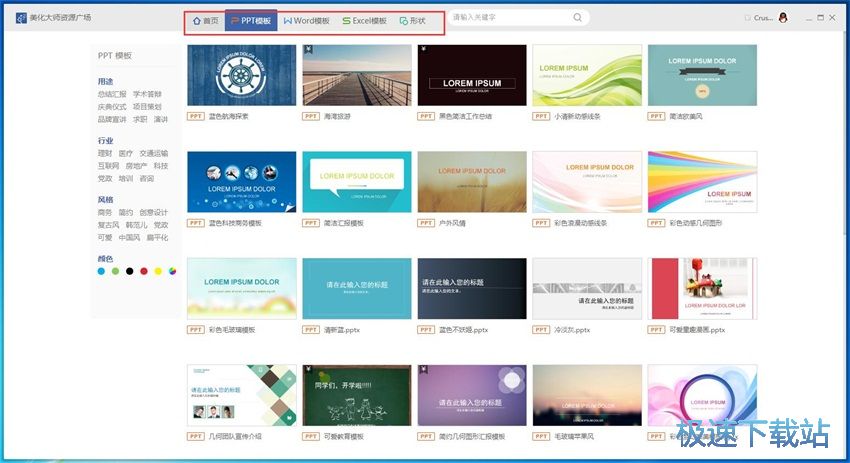850x463 pixels.
Task: Open the 户外风情 wheat field thumbnail
Action: tap(472, 182)
